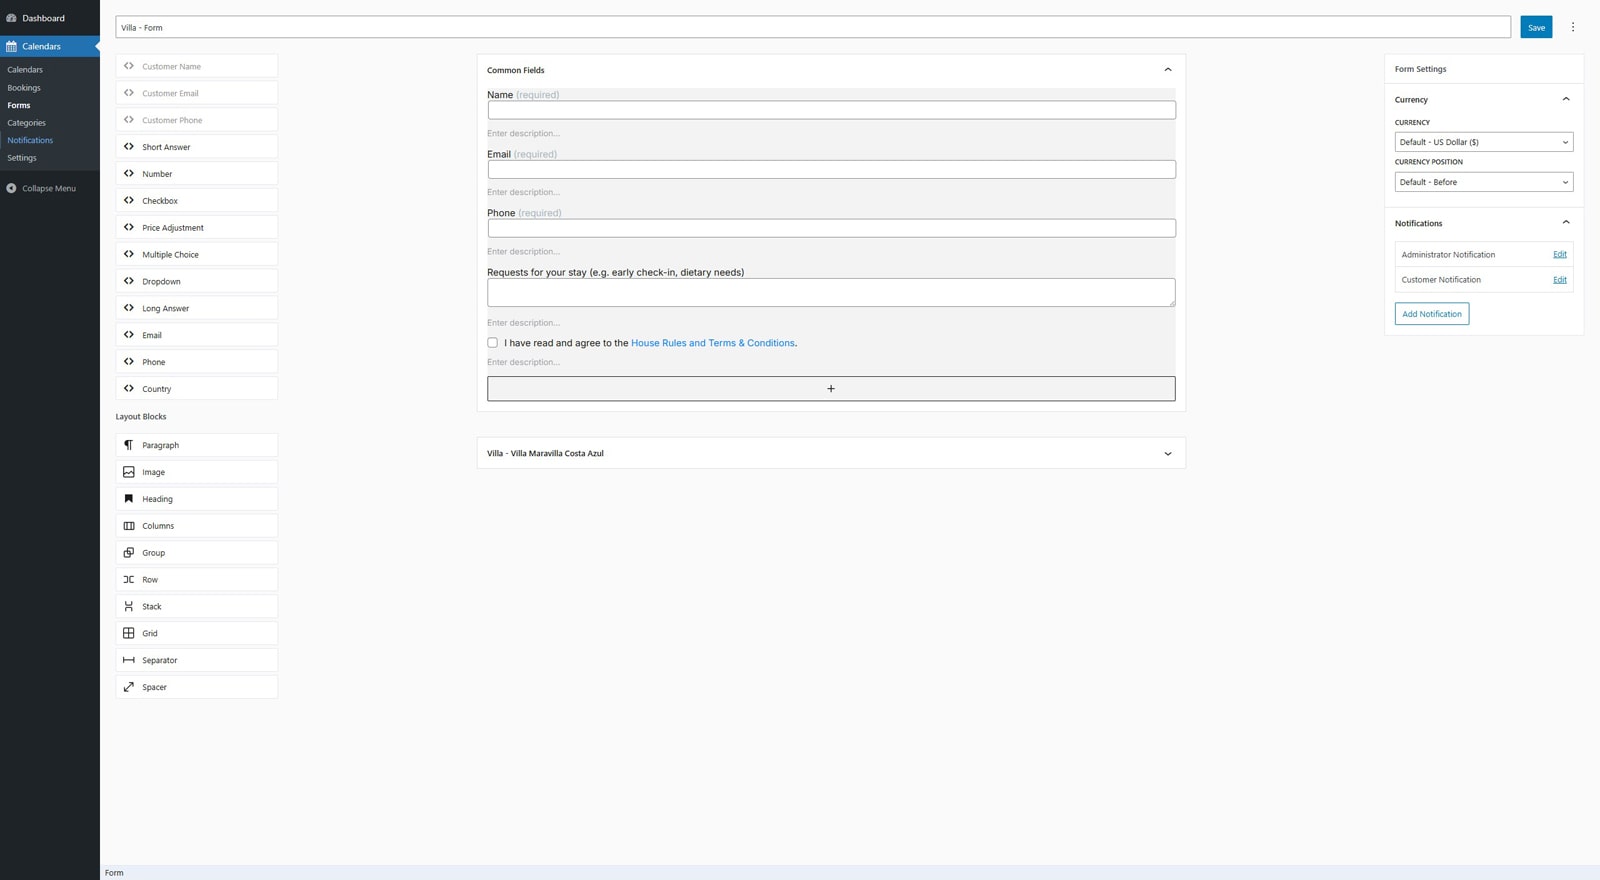The width and height of the screenshot is (1600, 880).
Task: Insert a Spacer layout block
Action: (196, 687)
